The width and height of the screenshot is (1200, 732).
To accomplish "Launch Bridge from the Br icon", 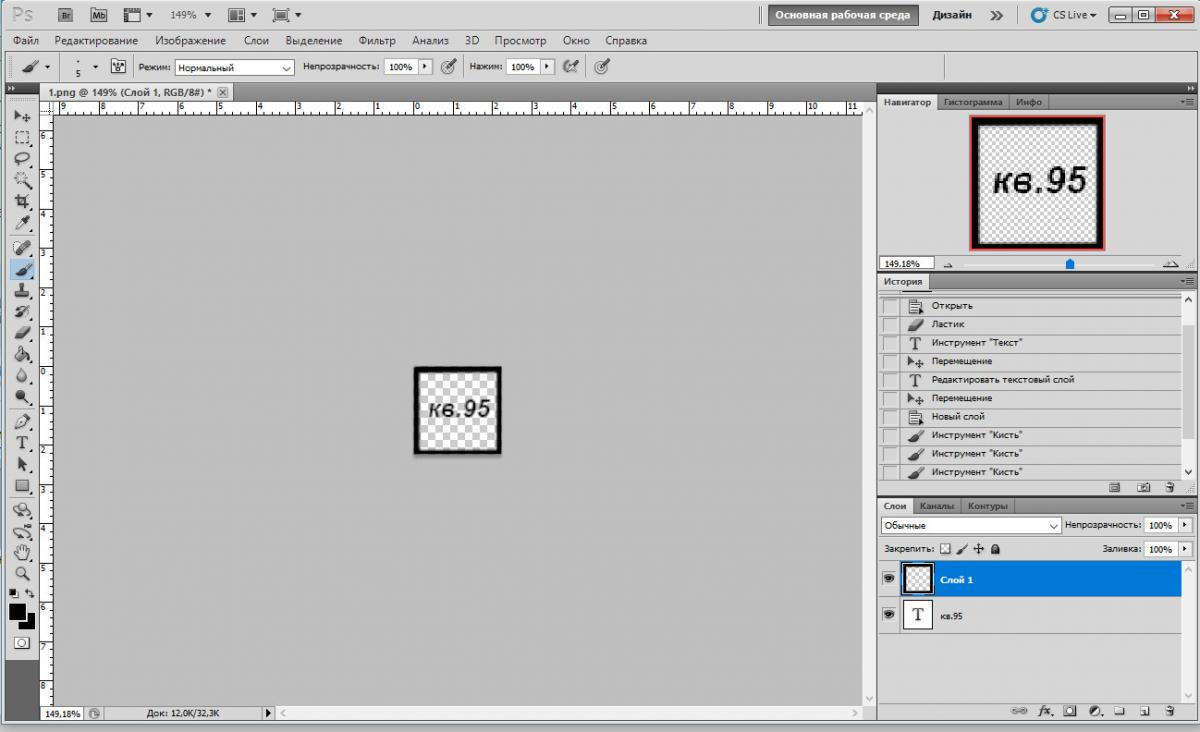I will click(66, 15).
